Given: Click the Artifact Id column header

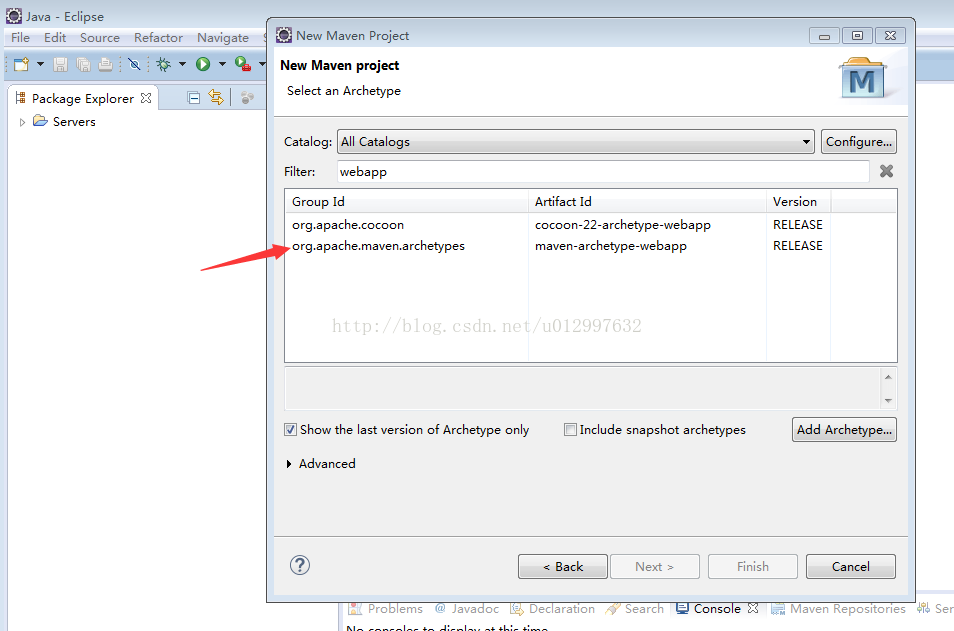Looking at the screenshot, I should pyautogui.click(x=647, y=201).
